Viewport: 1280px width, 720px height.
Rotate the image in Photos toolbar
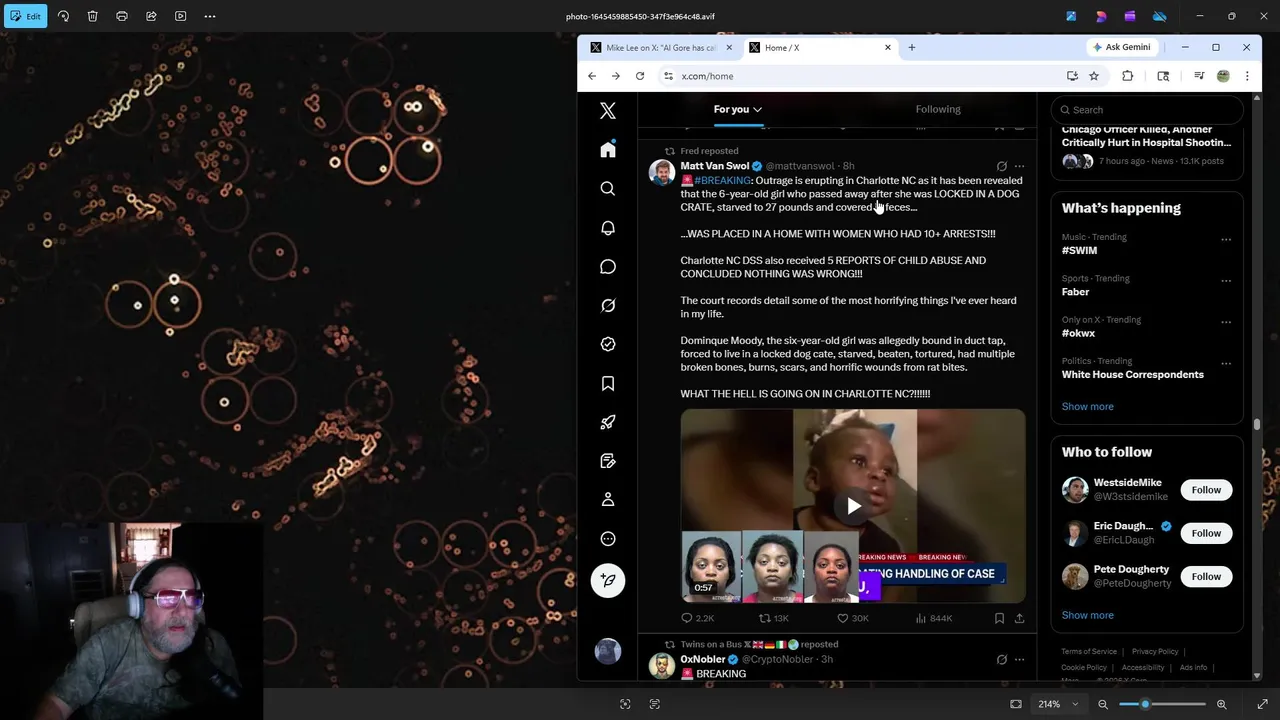[63, 16]
